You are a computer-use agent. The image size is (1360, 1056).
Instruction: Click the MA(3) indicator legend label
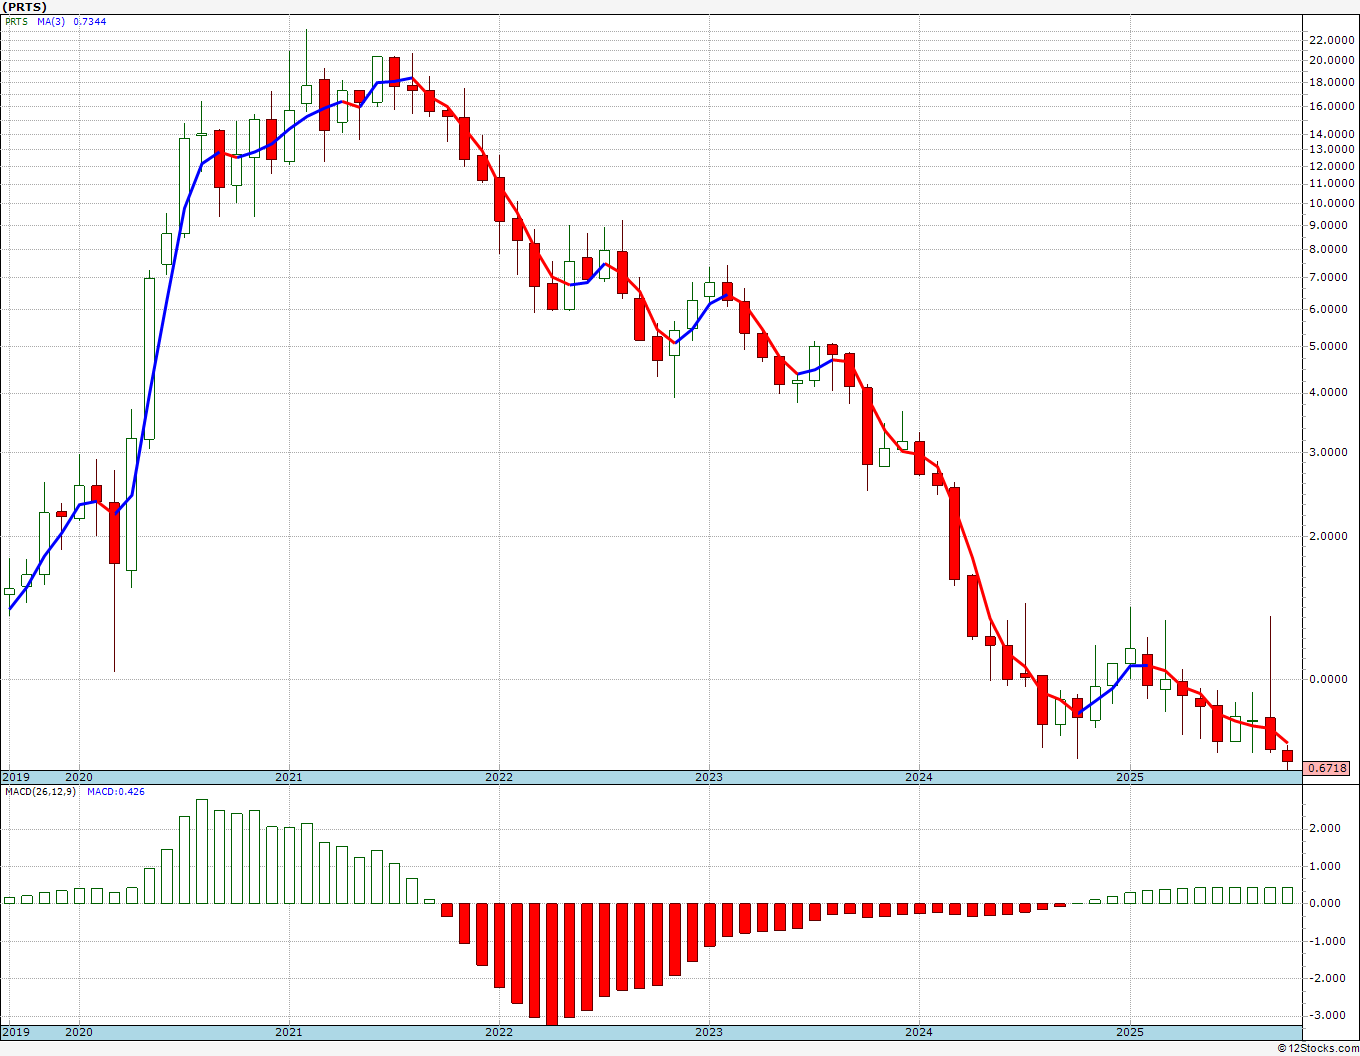(x=51, y=21)
